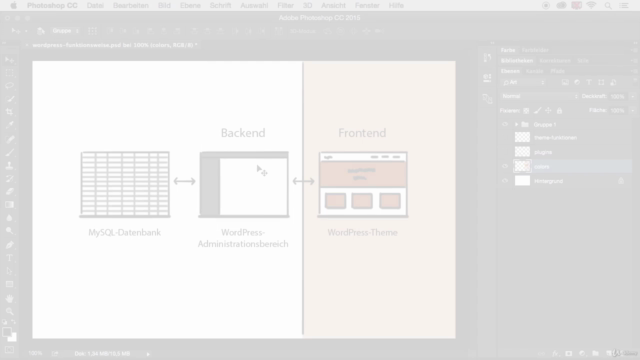The image size is (640, 360).
Task: Open the Datei menu
Action: pyautogui.click(x=95, y=5)
